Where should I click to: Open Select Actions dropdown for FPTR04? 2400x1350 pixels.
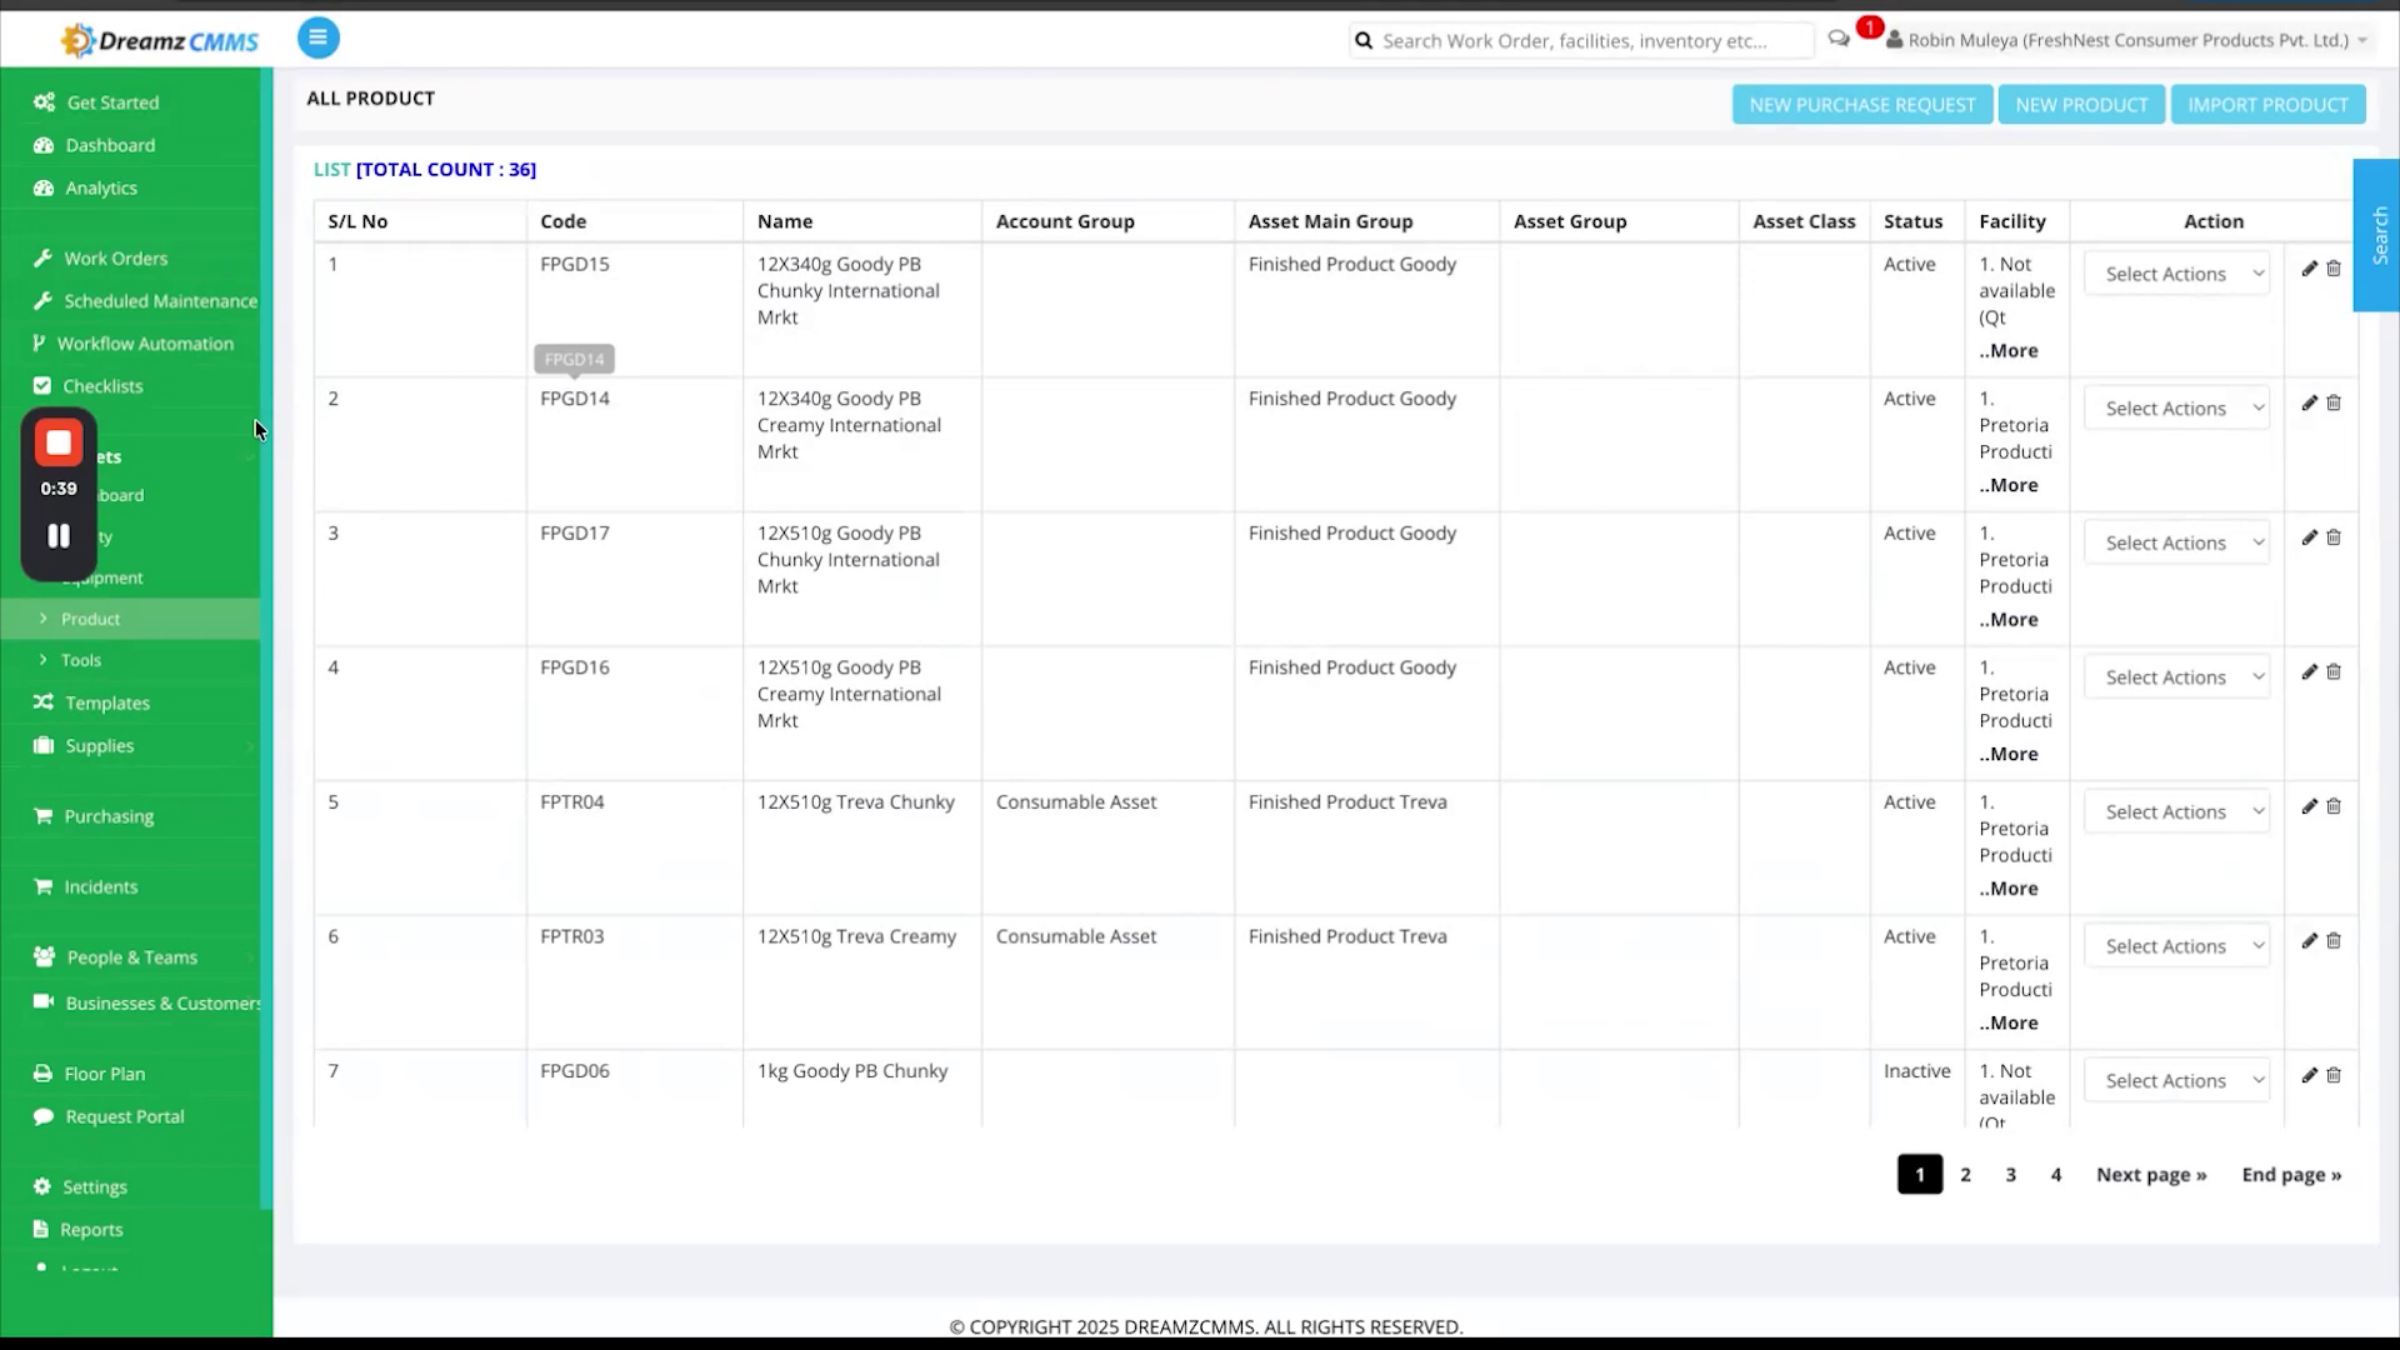click(2177, 811)
